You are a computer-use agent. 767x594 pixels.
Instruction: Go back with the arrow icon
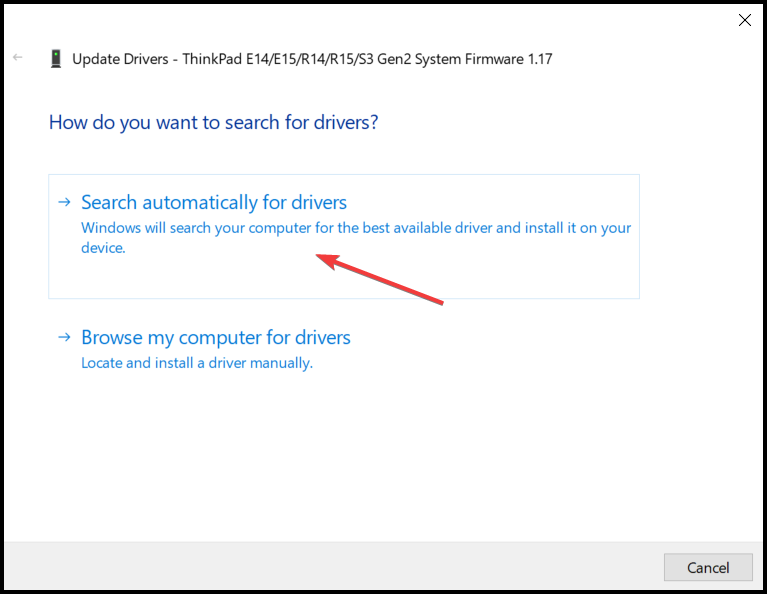click(x=18, y=57)
